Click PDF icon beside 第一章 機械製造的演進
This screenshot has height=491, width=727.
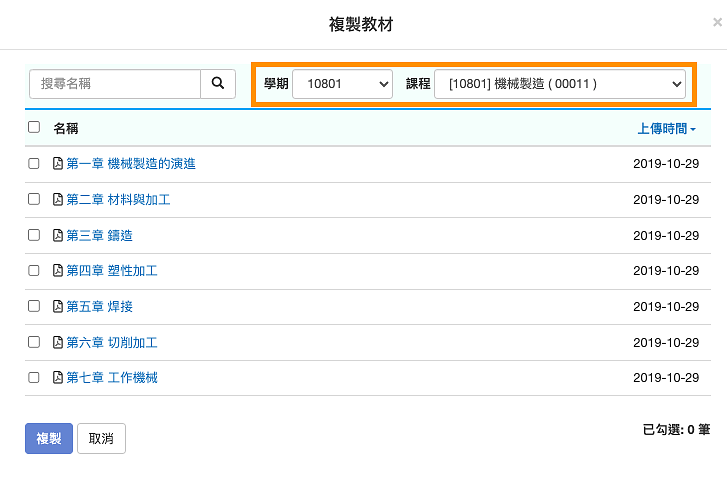pyautogui.click(x=57, y=164)
